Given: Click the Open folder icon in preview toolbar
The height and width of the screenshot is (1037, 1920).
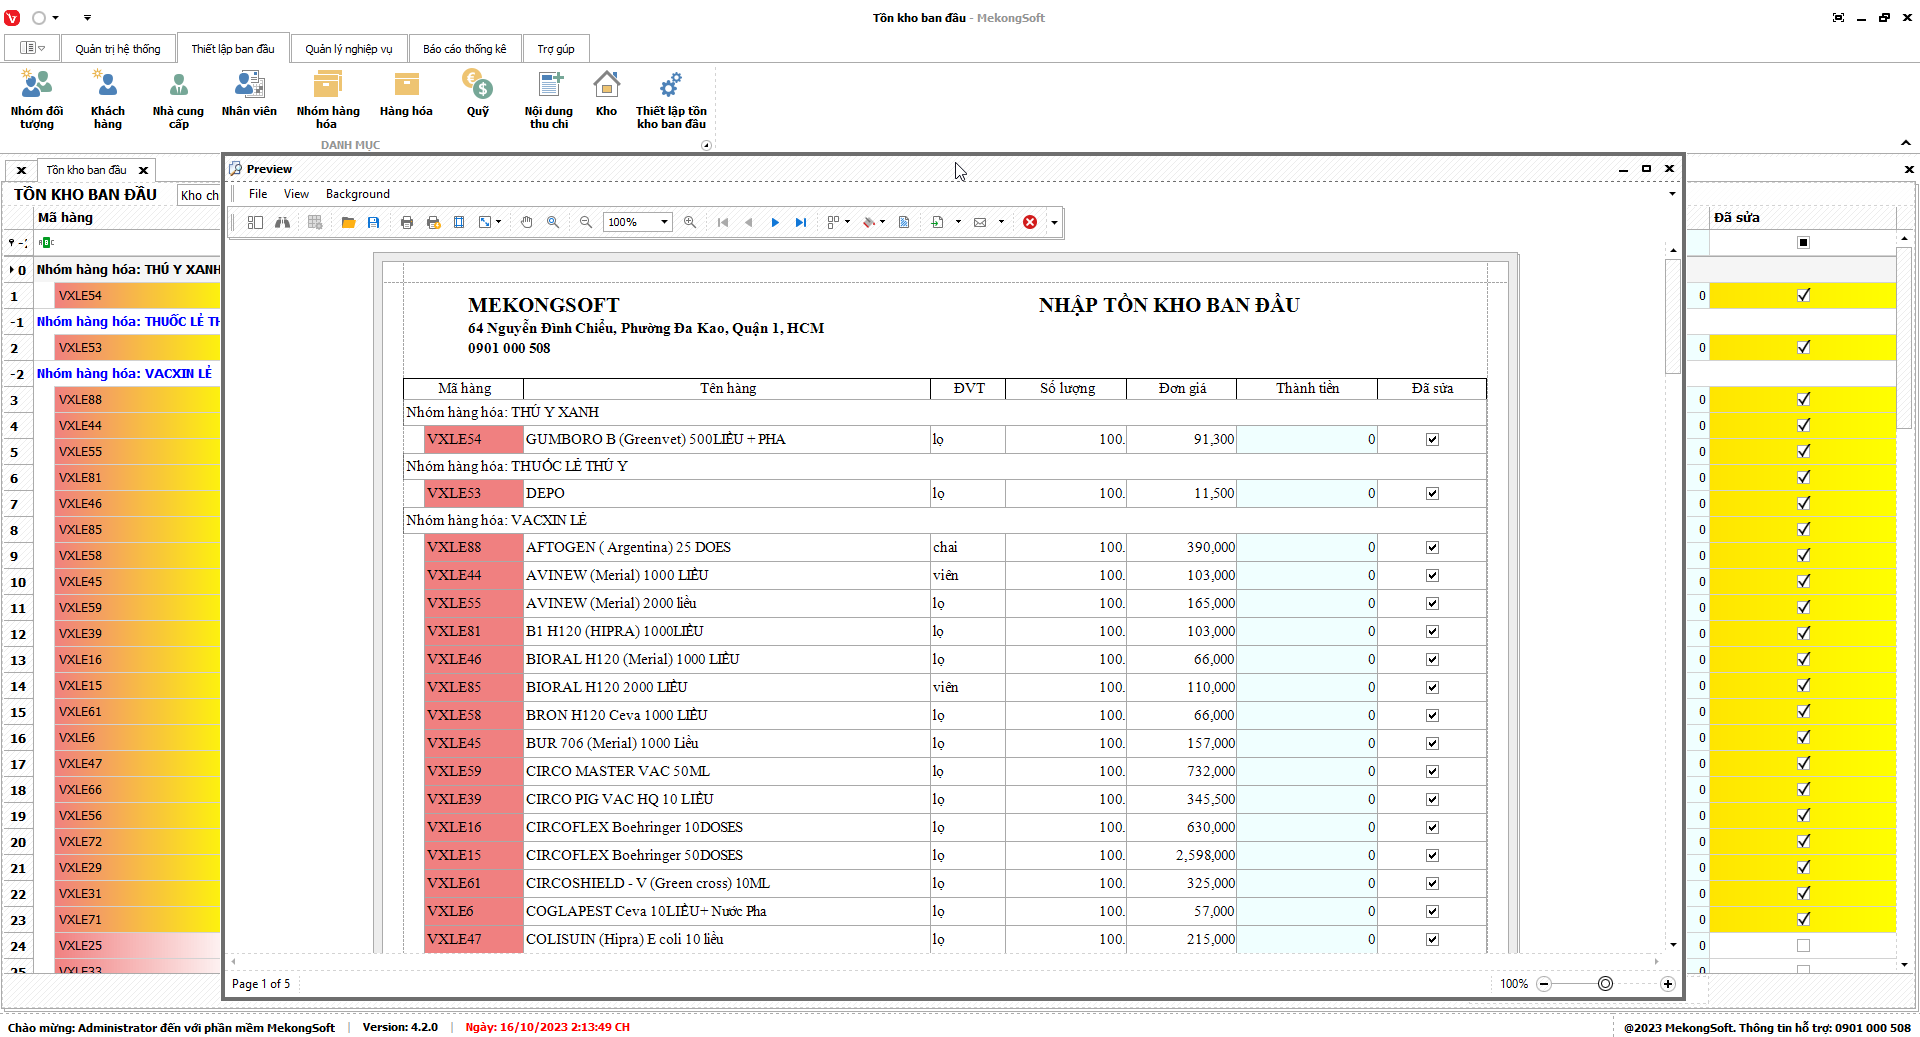Looking at the screenshot, I should [x=348, y=222].
